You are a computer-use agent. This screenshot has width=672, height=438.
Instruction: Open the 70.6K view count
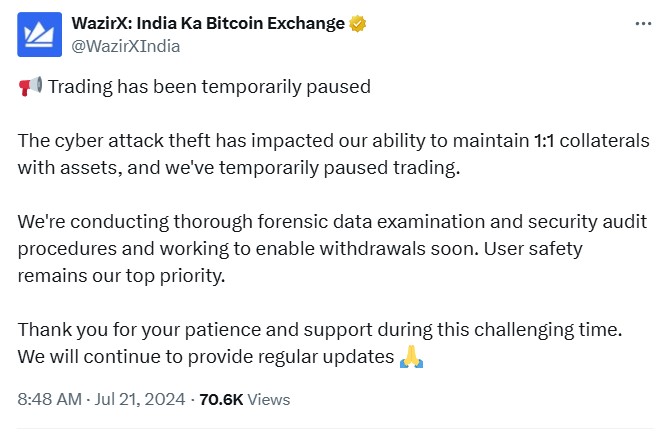coord(221,399)
